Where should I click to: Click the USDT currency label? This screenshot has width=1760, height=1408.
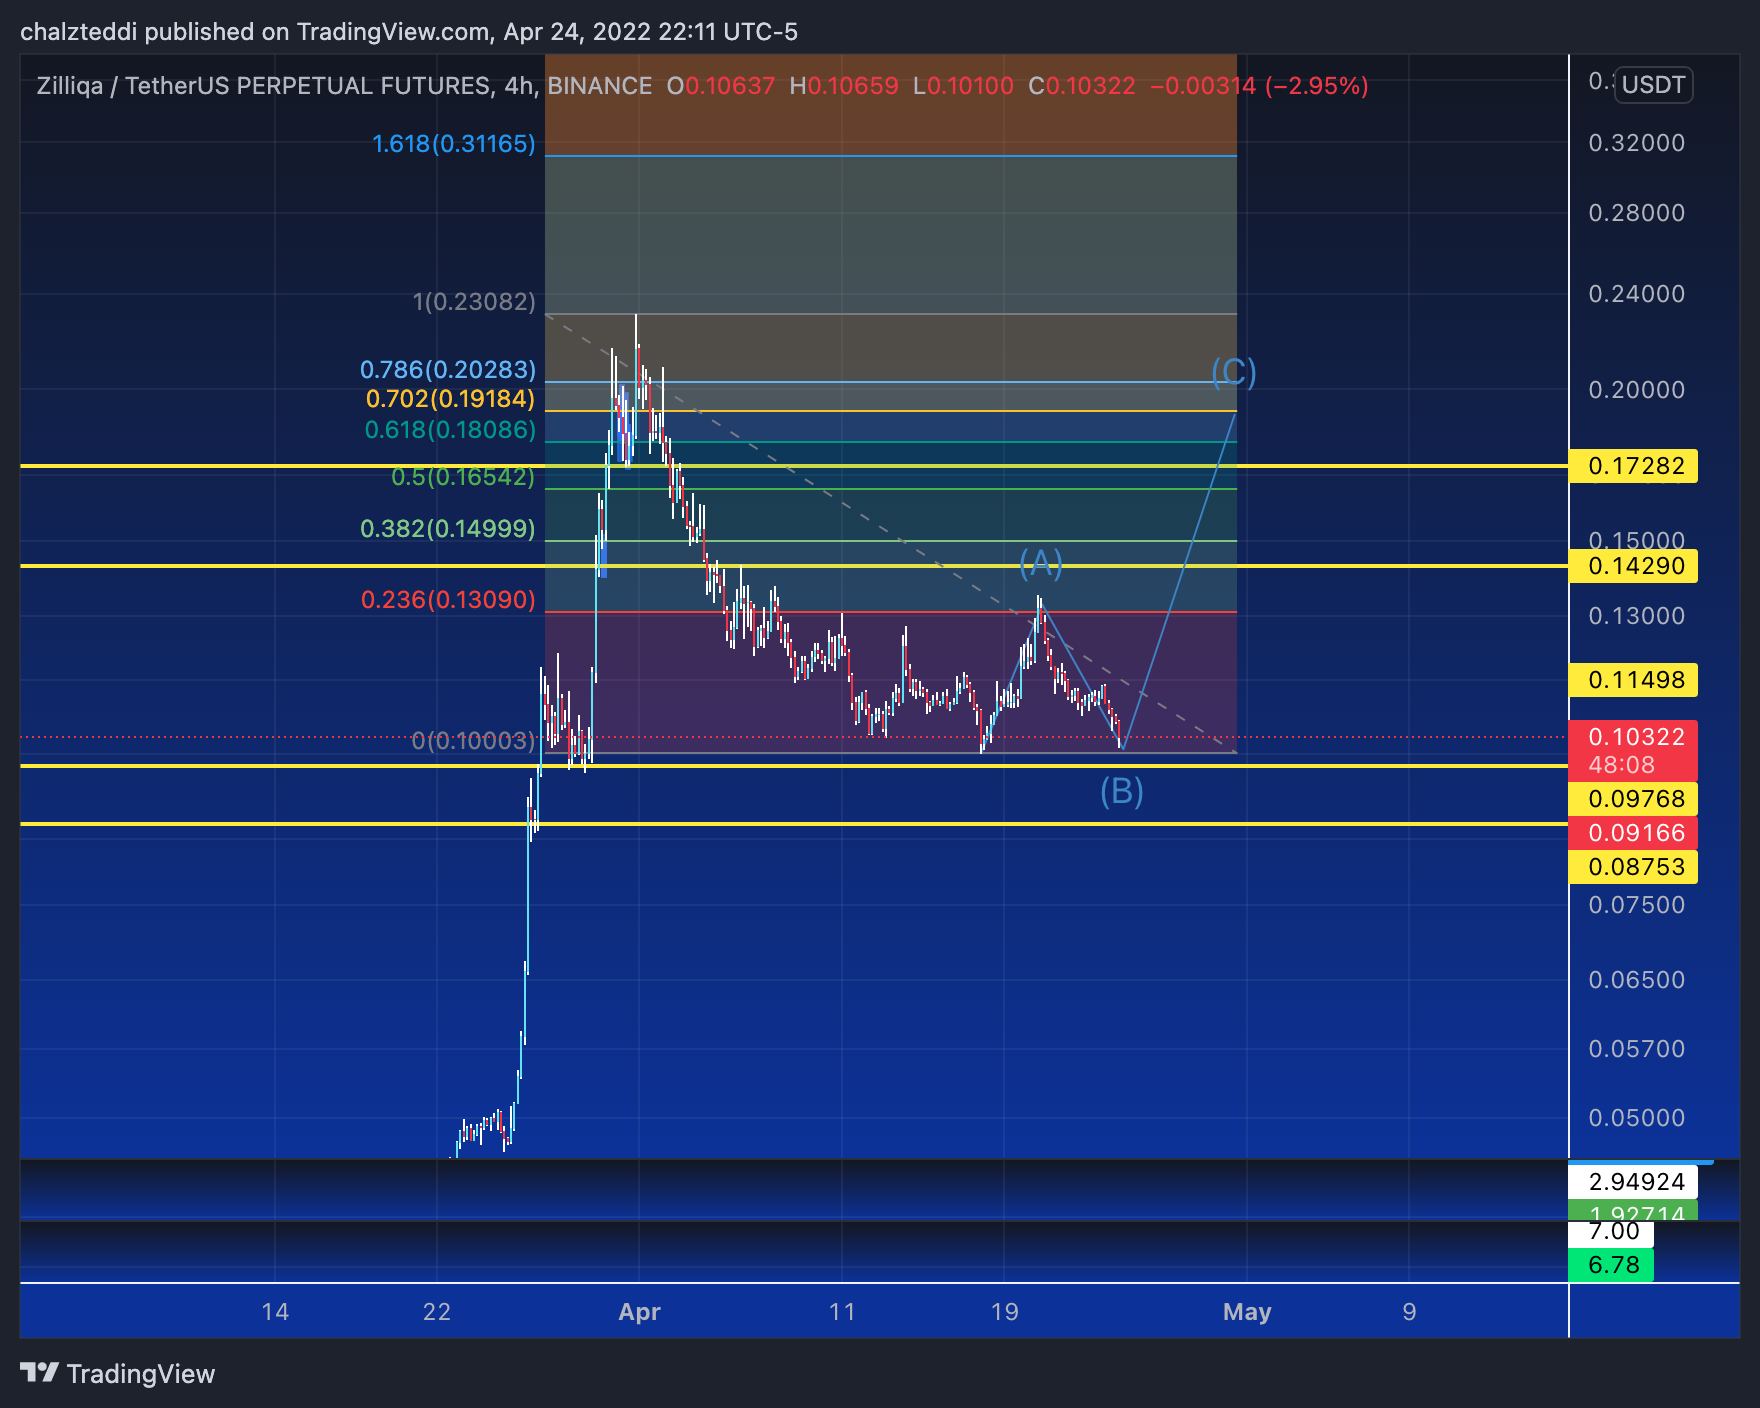pyautogui.click(x=1653, y=84)
